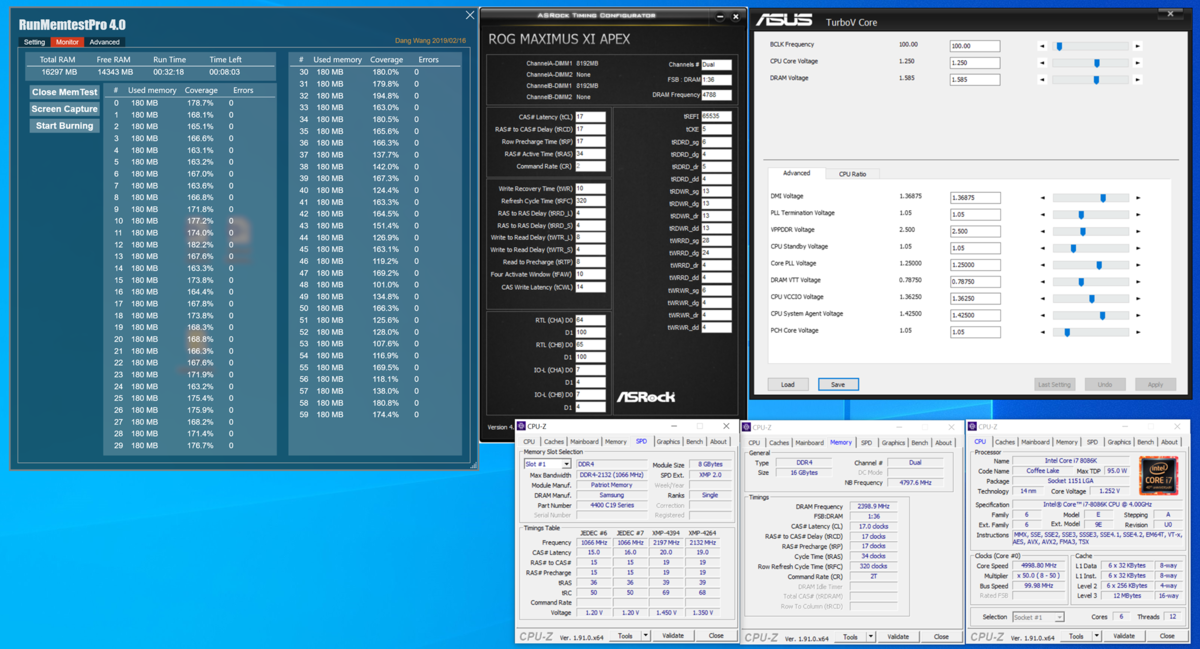Click the DRAM Voltage input field showing 1.585
1200x649 pixels.
tap(975, 80)
